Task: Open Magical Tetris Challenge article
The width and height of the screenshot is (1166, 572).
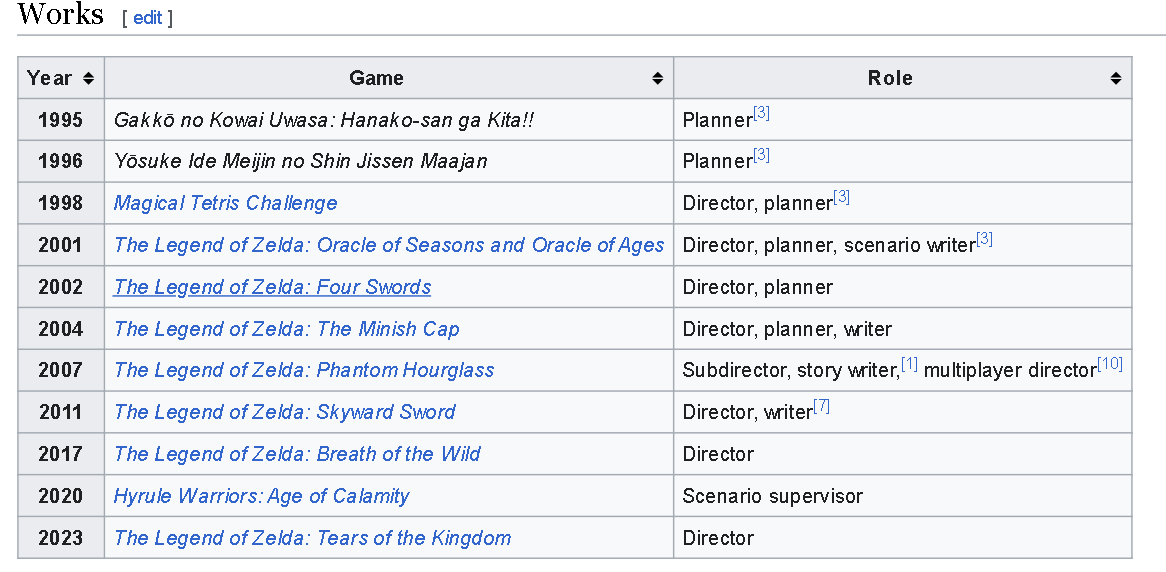Action: coord(225,203)
